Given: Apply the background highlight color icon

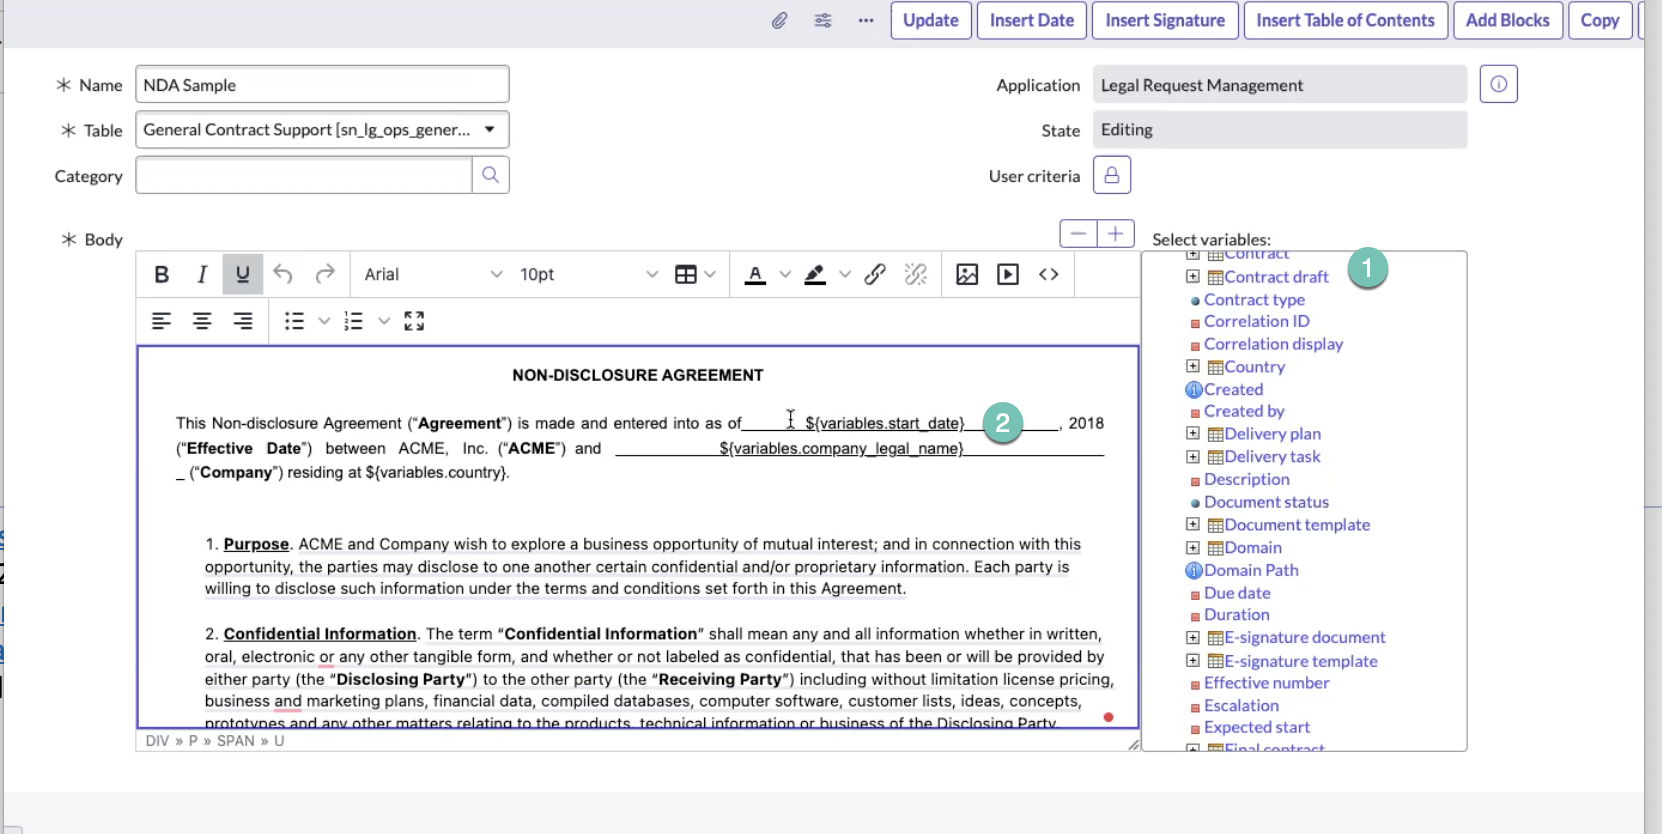Looking at the screenshot, I should (815, 274).
